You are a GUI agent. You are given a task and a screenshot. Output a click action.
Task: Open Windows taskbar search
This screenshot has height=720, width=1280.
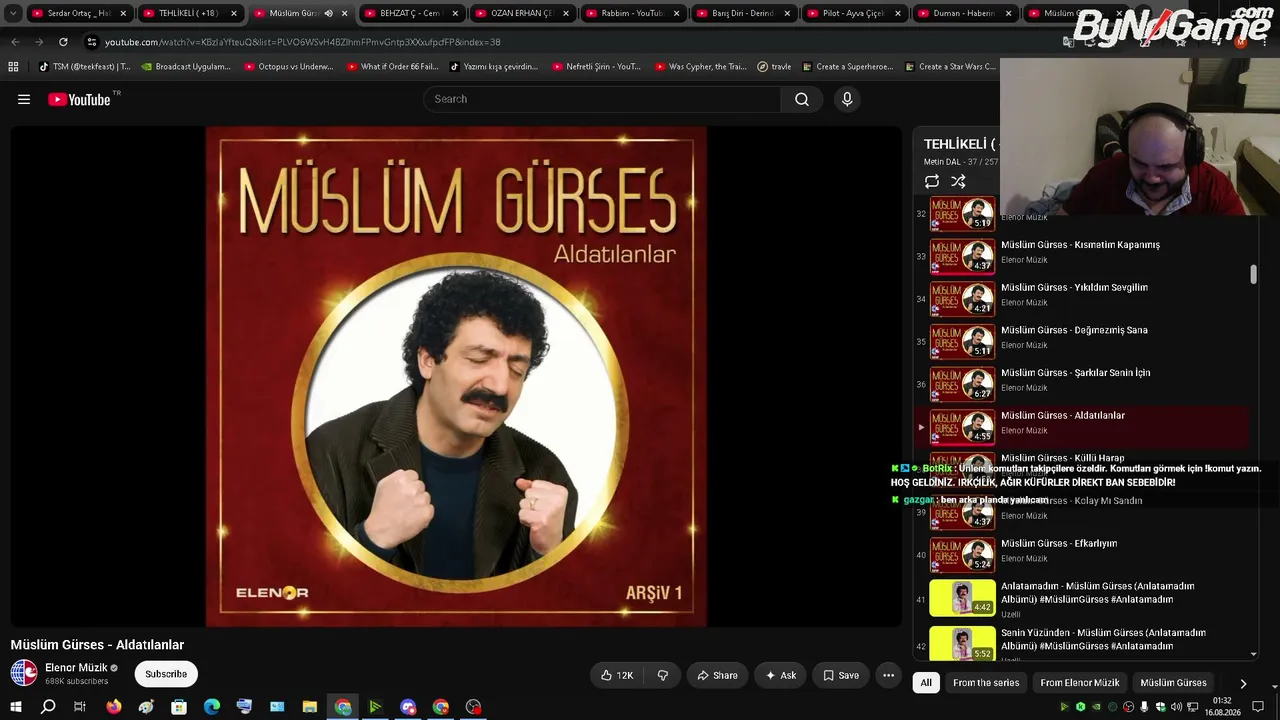click(x=48, y=707)
